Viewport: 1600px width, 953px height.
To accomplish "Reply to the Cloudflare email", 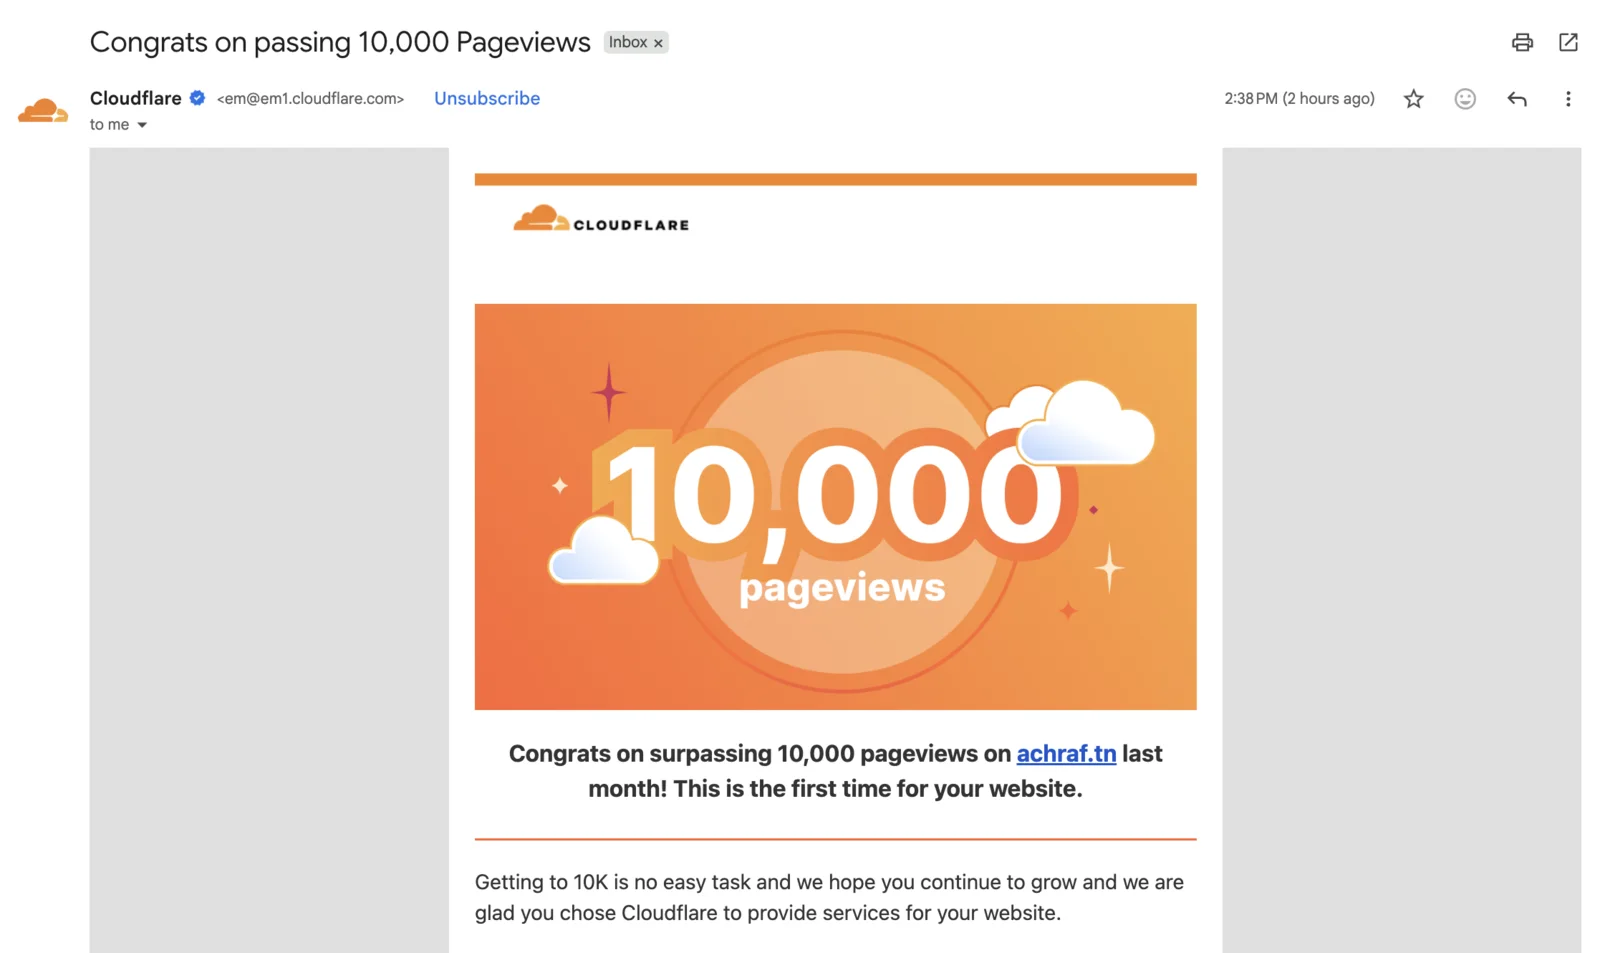I will (1517, 99).
